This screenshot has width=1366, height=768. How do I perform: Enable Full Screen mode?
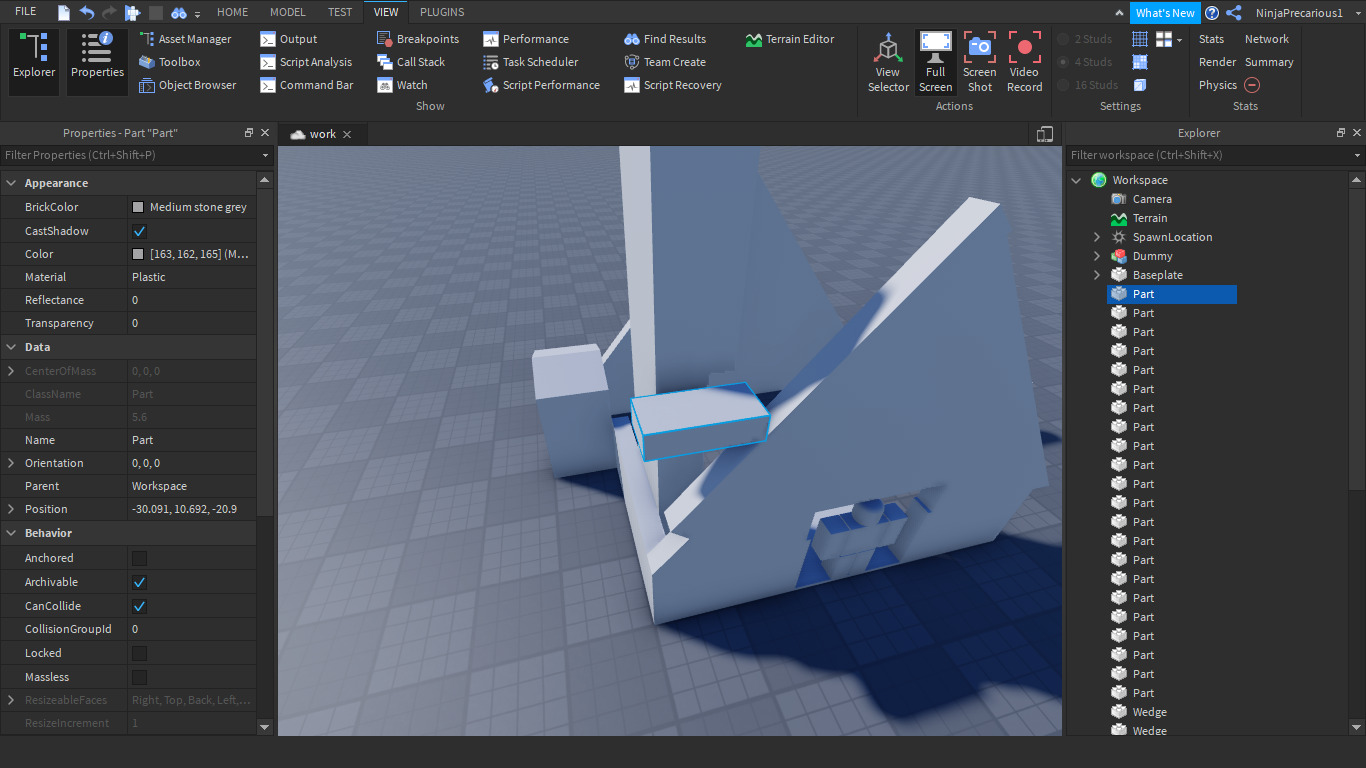935,60
